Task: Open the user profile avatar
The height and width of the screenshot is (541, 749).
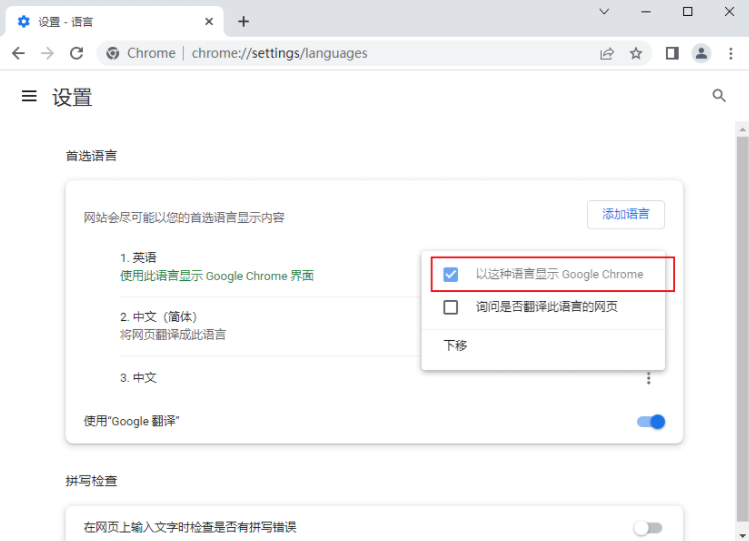Action: pos(701,53)
